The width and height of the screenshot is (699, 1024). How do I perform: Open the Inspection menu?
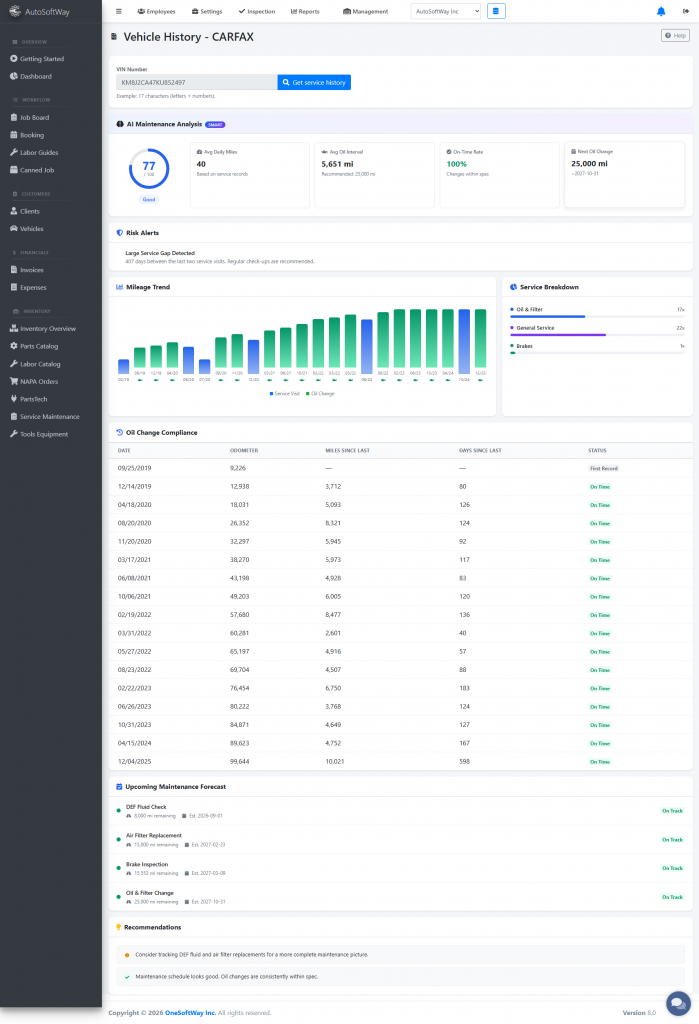click(x=257, y=11)
